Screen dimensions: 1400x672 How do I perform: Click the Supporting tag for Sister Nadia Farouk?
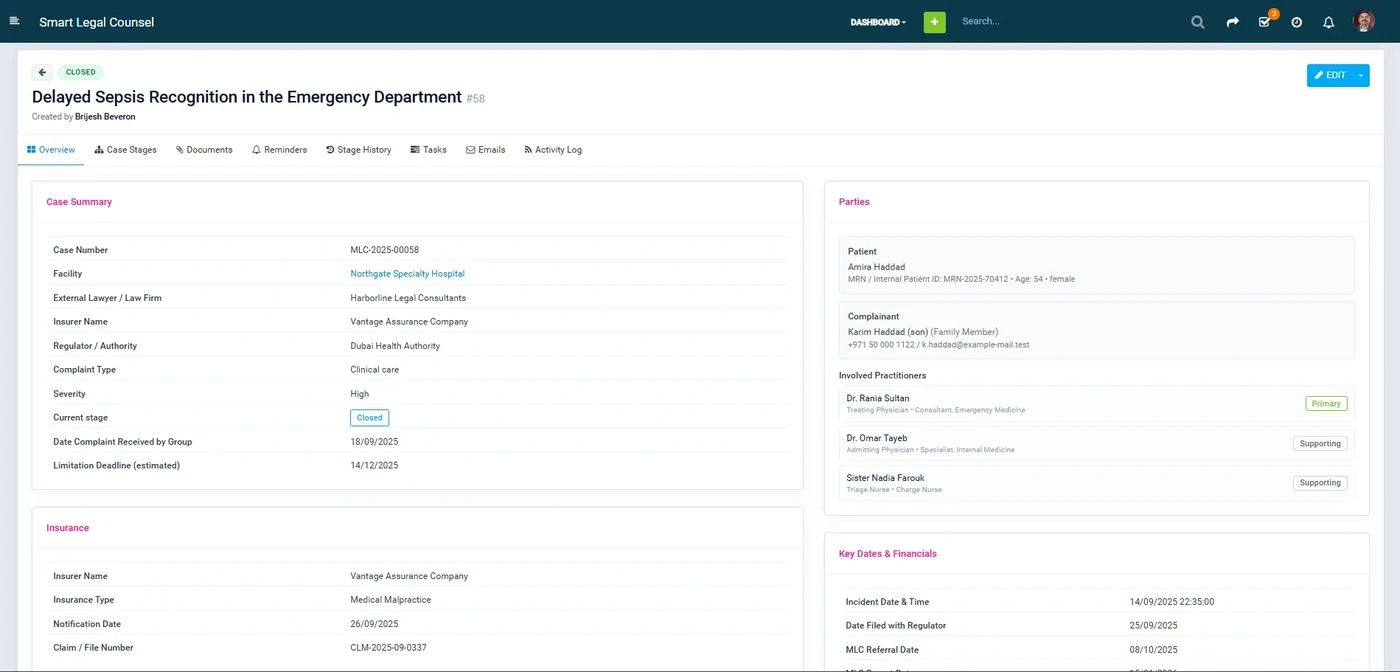click(1320, 483)
